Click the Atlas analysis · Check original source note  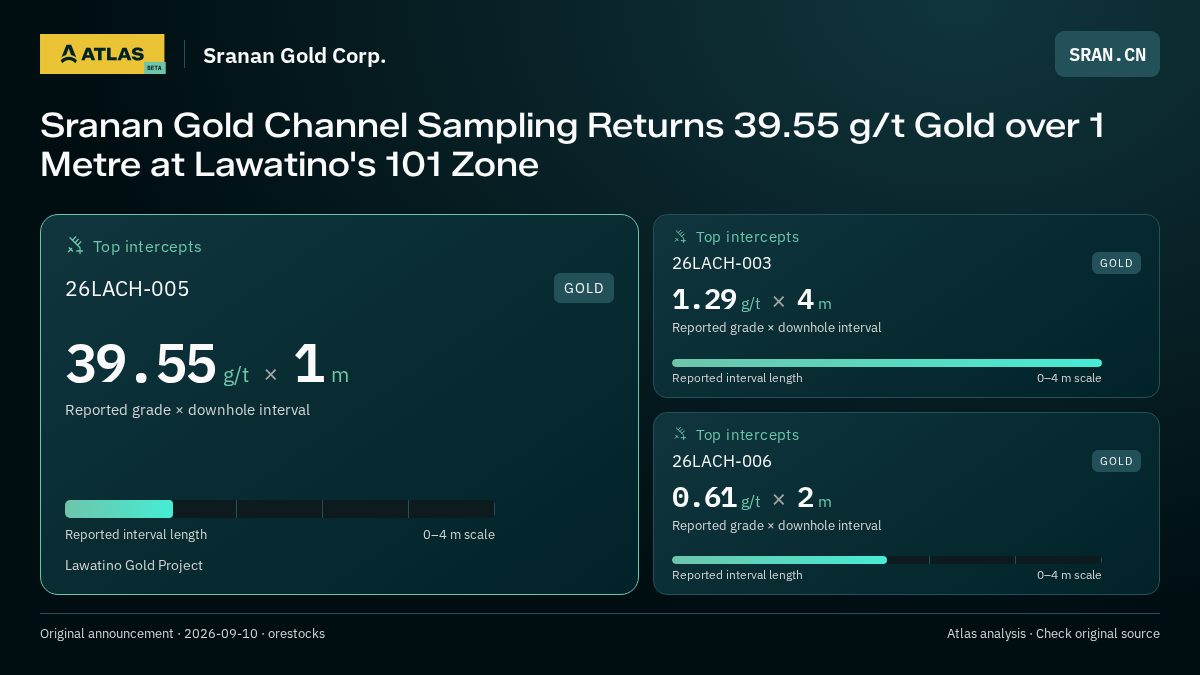tap(1053, 633)
